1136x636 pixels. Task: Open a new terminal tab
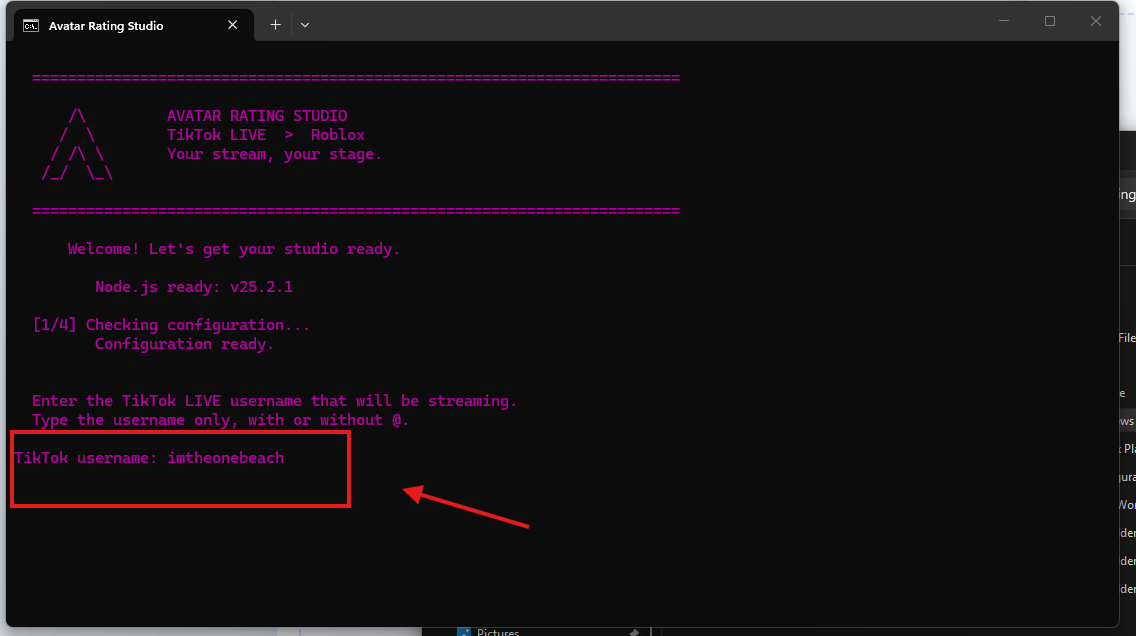275,25
